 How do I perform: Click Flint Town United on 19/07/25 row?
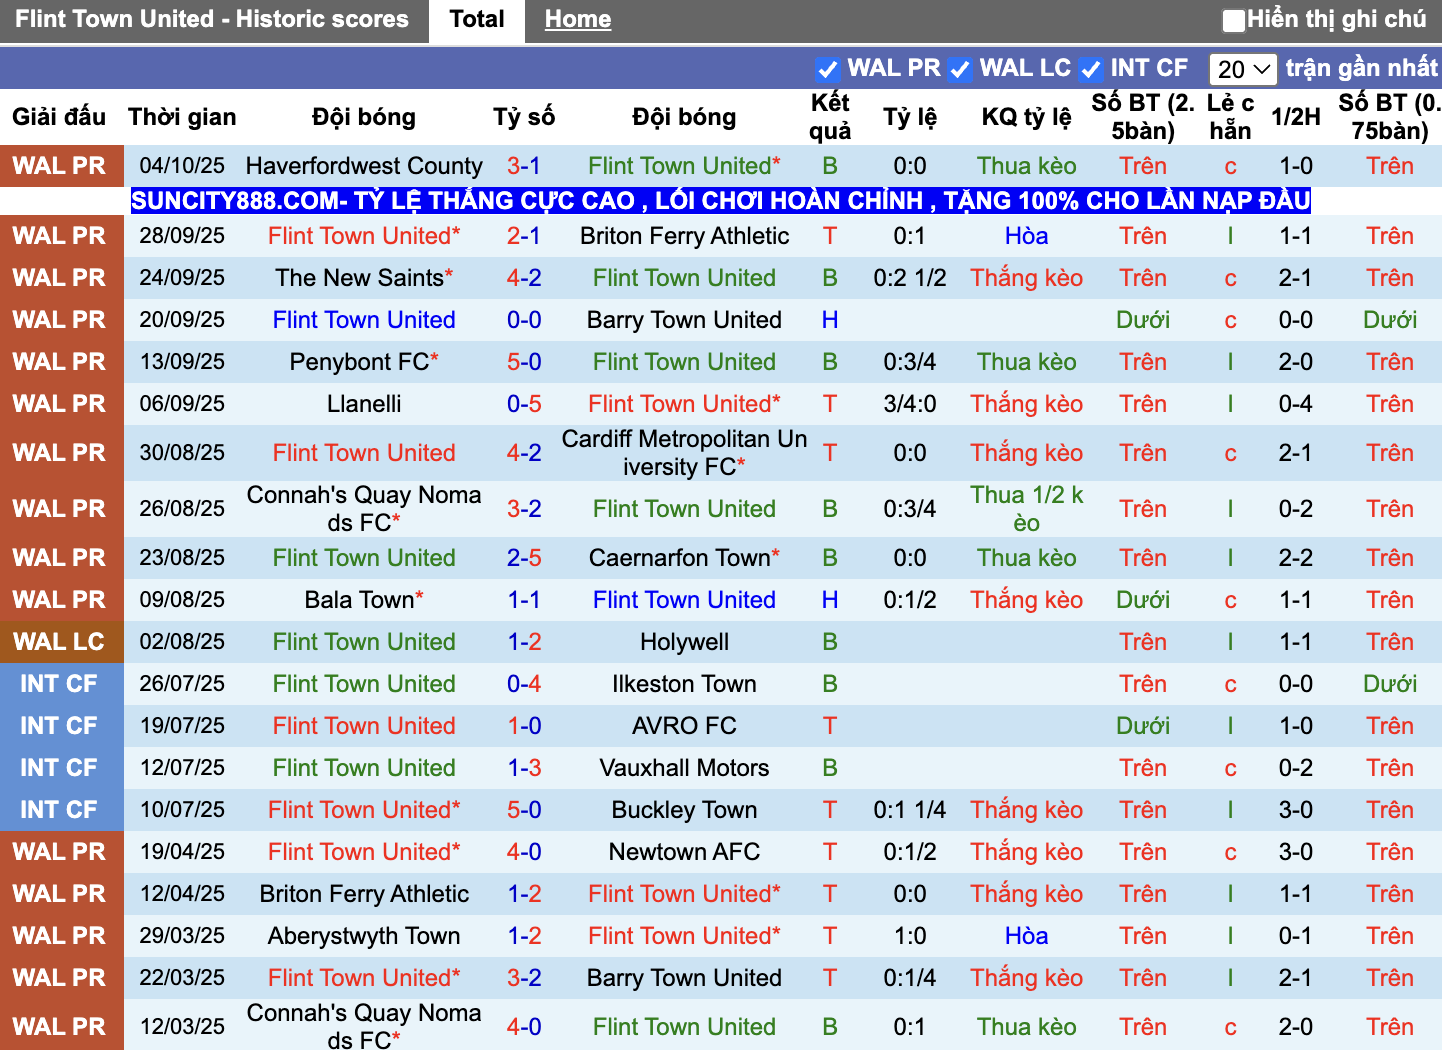[364, 726]
